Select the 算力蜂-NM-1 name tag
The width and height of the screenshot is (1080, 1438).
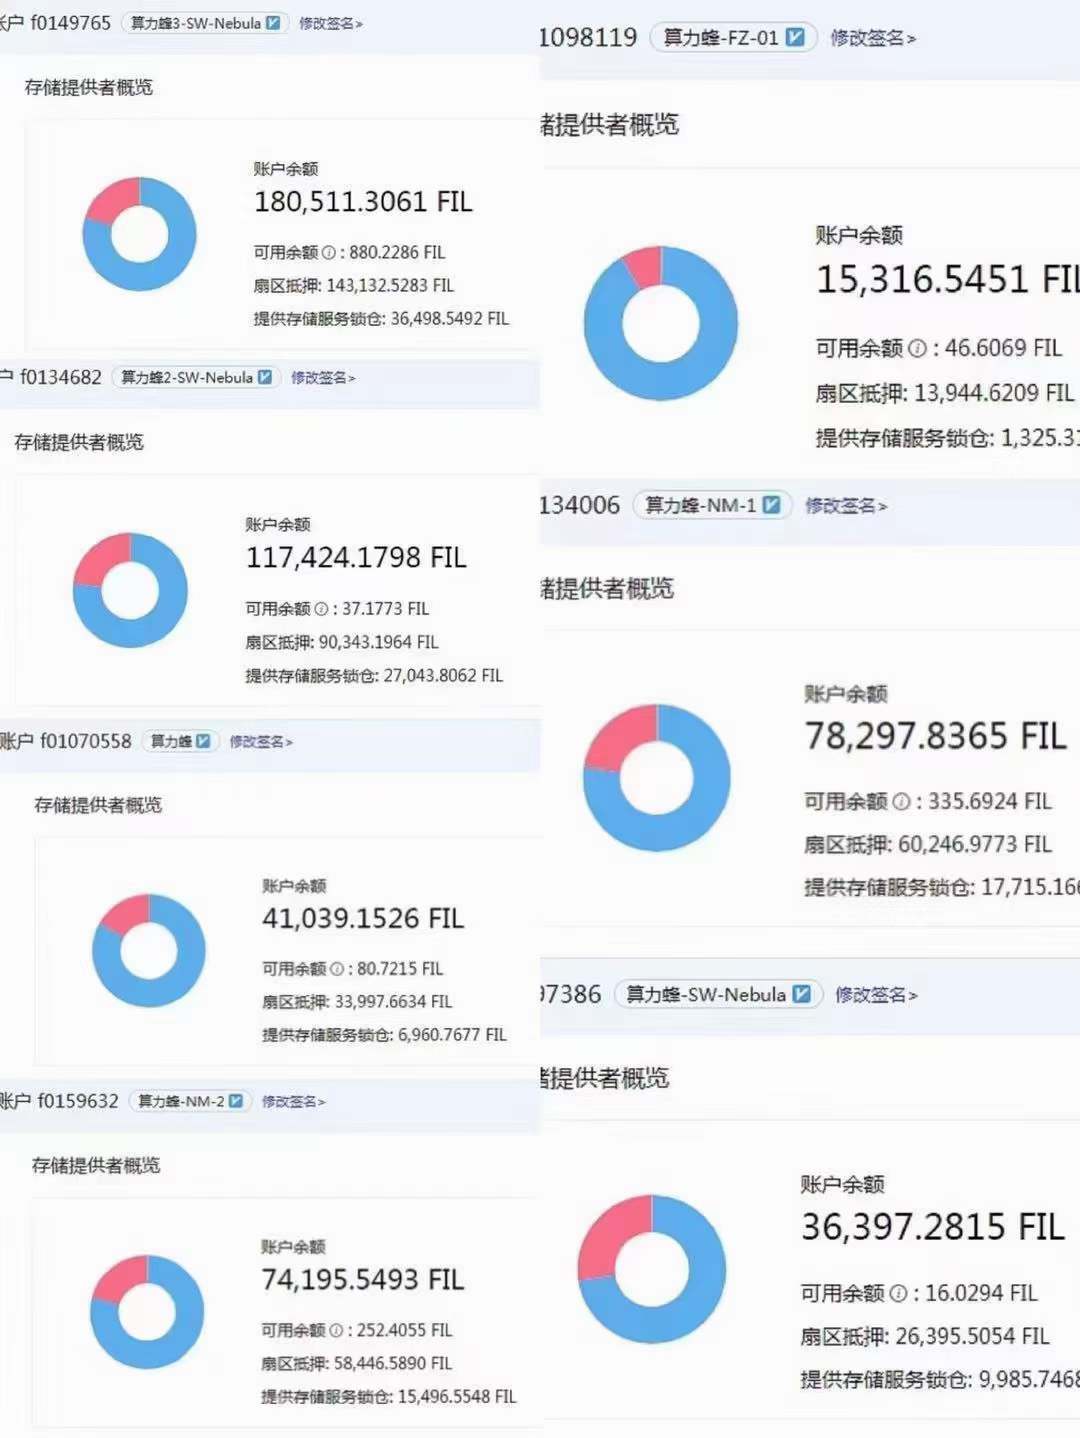coord(712,505)
